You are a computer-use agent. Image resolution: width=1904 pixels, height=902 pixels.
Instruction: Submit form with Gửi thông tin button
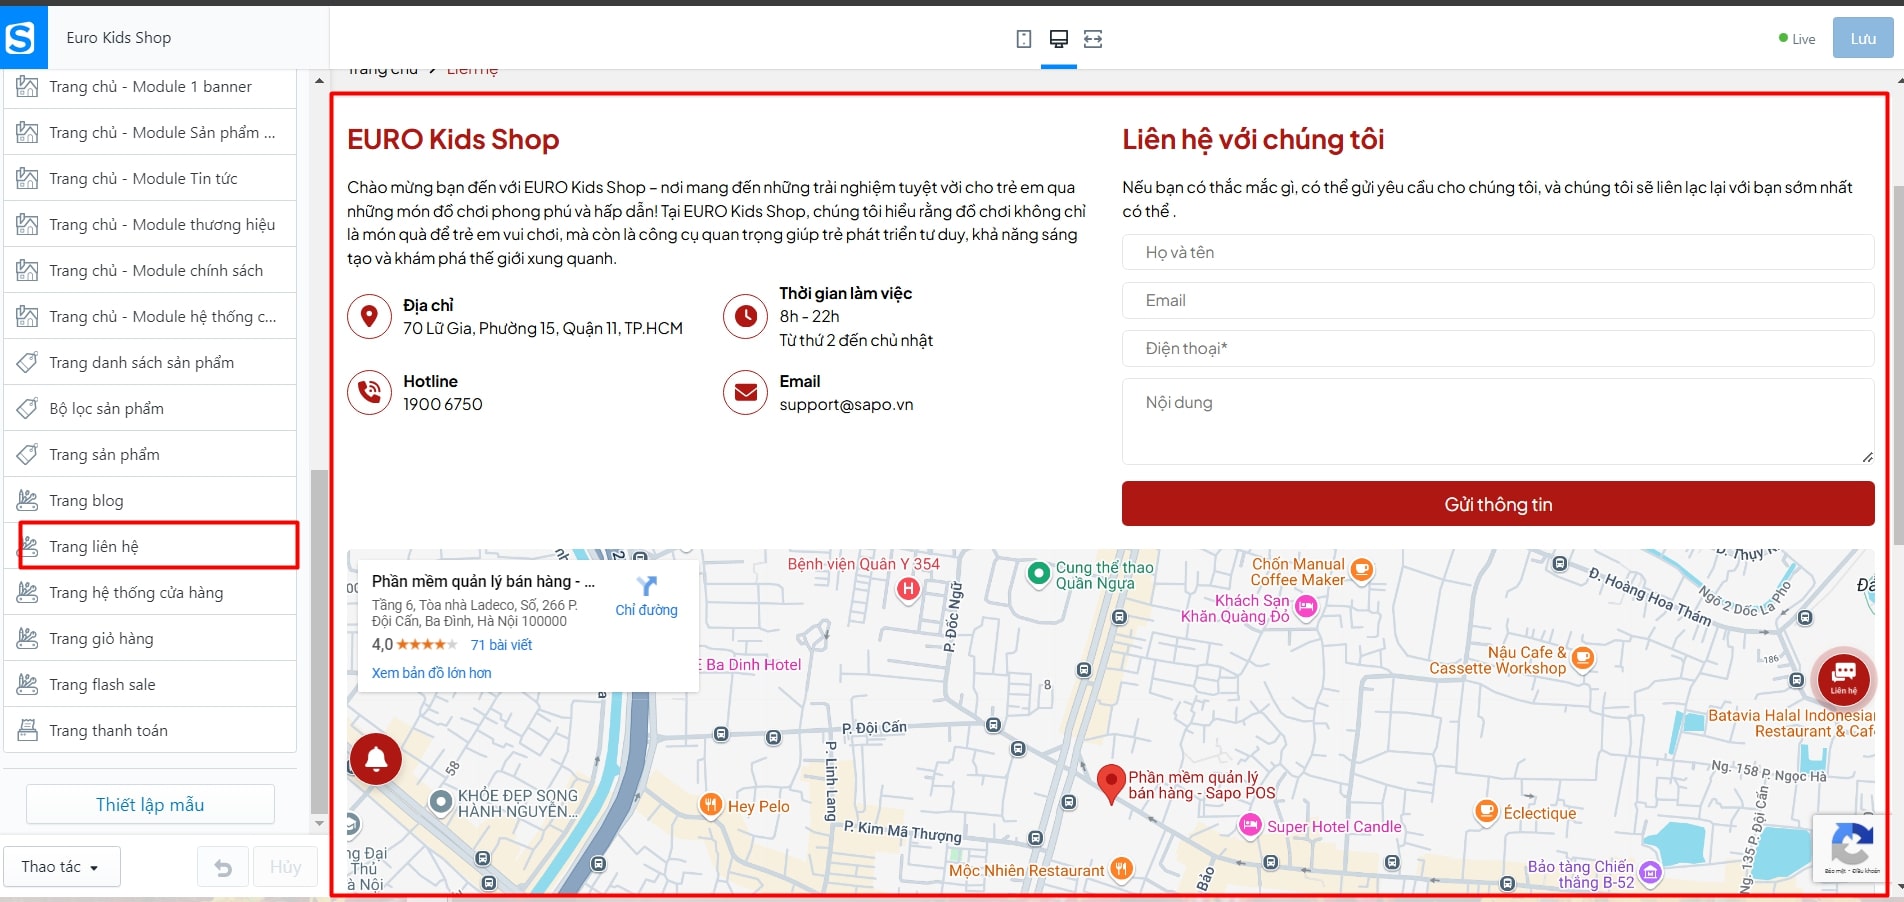point(1498,504)
